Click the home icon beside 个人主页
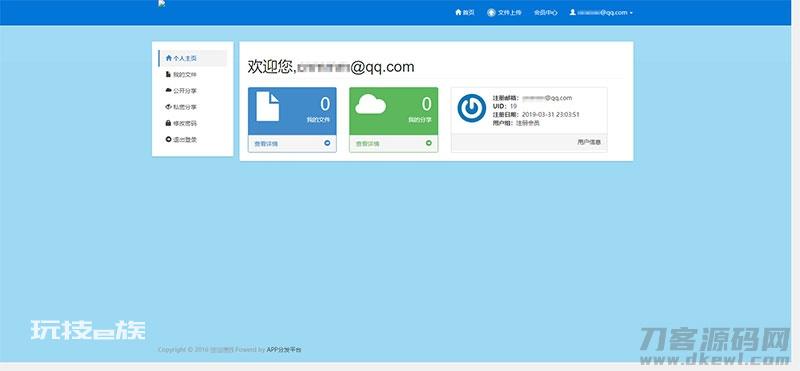 coord(169,58)
